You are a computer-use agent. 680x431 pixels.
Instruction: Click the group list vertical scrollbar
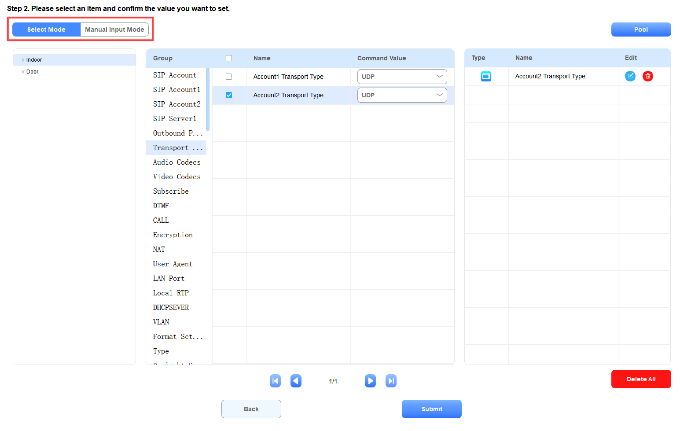pyautogui.click(x=208, y=100)
